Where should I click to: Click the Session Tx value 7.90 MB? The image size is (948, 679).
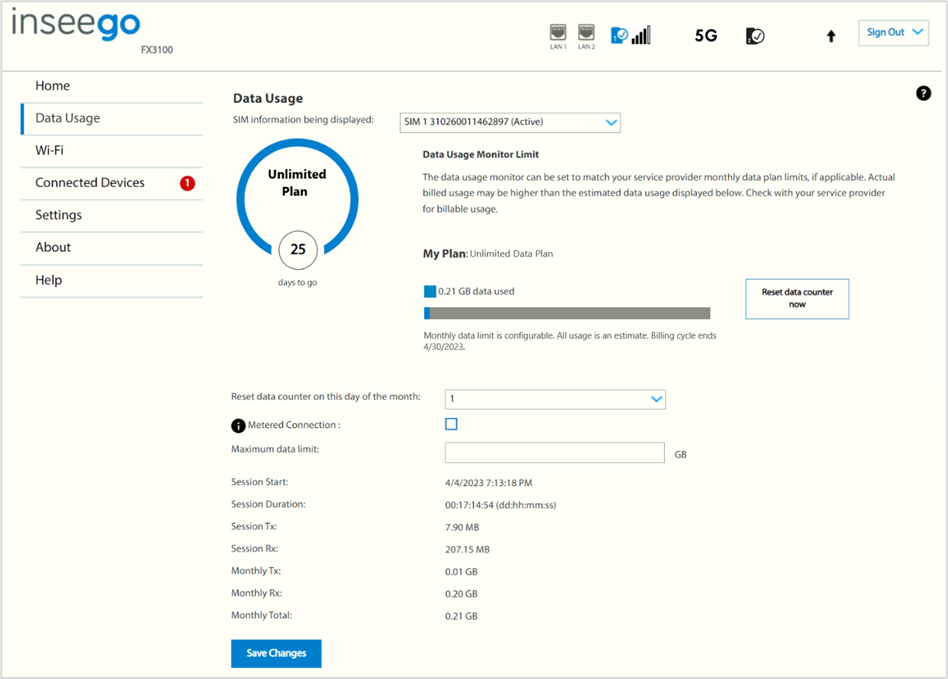click(462, 528)
